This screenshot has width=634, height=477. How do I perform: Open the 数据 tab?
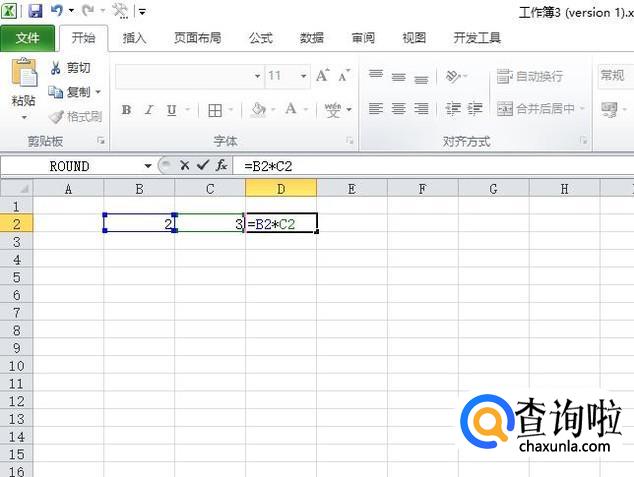pyautogui.click(x=312, y=38)
